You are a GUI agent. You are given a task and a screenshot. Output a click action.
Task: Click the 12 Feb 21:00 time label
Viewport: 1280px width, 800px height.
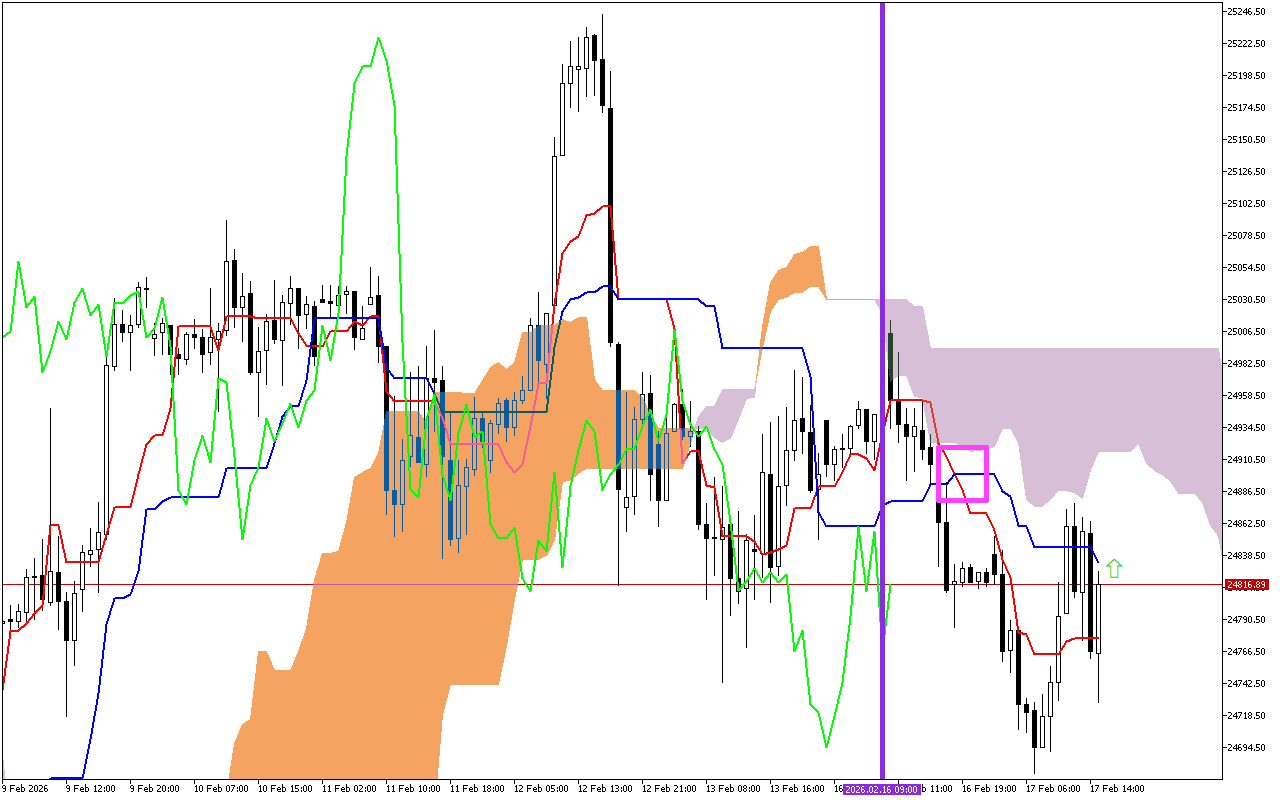(670, 789)
